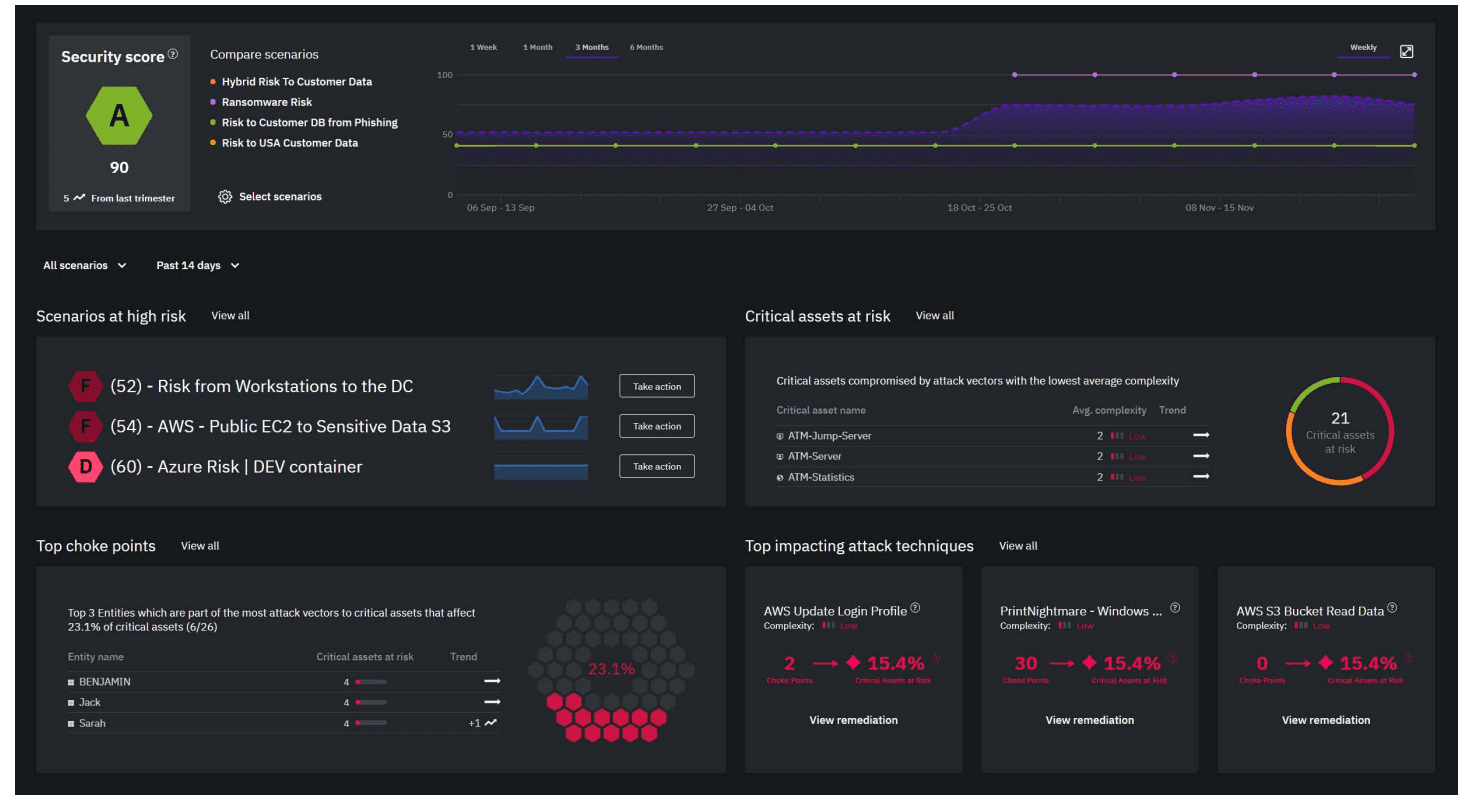The image size is (1478, 806).
Task: Select the 6 Months time range tab
Action: tap(646, 47)
